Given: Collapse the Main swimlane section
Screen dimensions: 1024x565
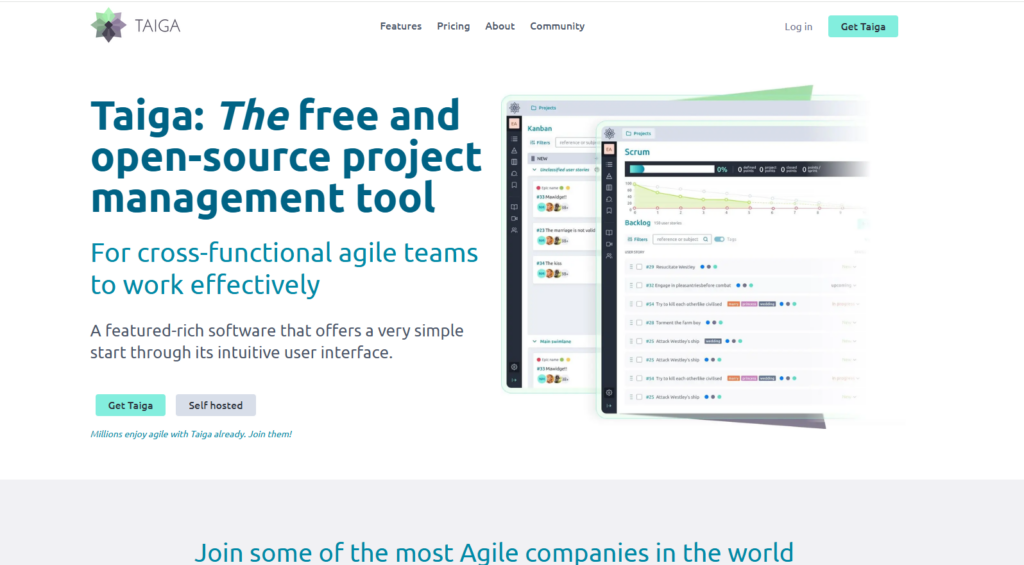Looking at the screenshot, I should [533, 341].
